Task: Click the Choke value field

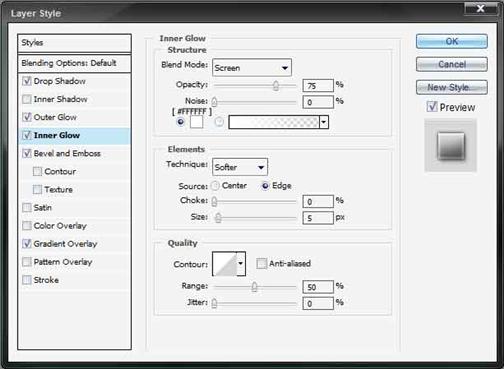Action: (x=318, y=201)
